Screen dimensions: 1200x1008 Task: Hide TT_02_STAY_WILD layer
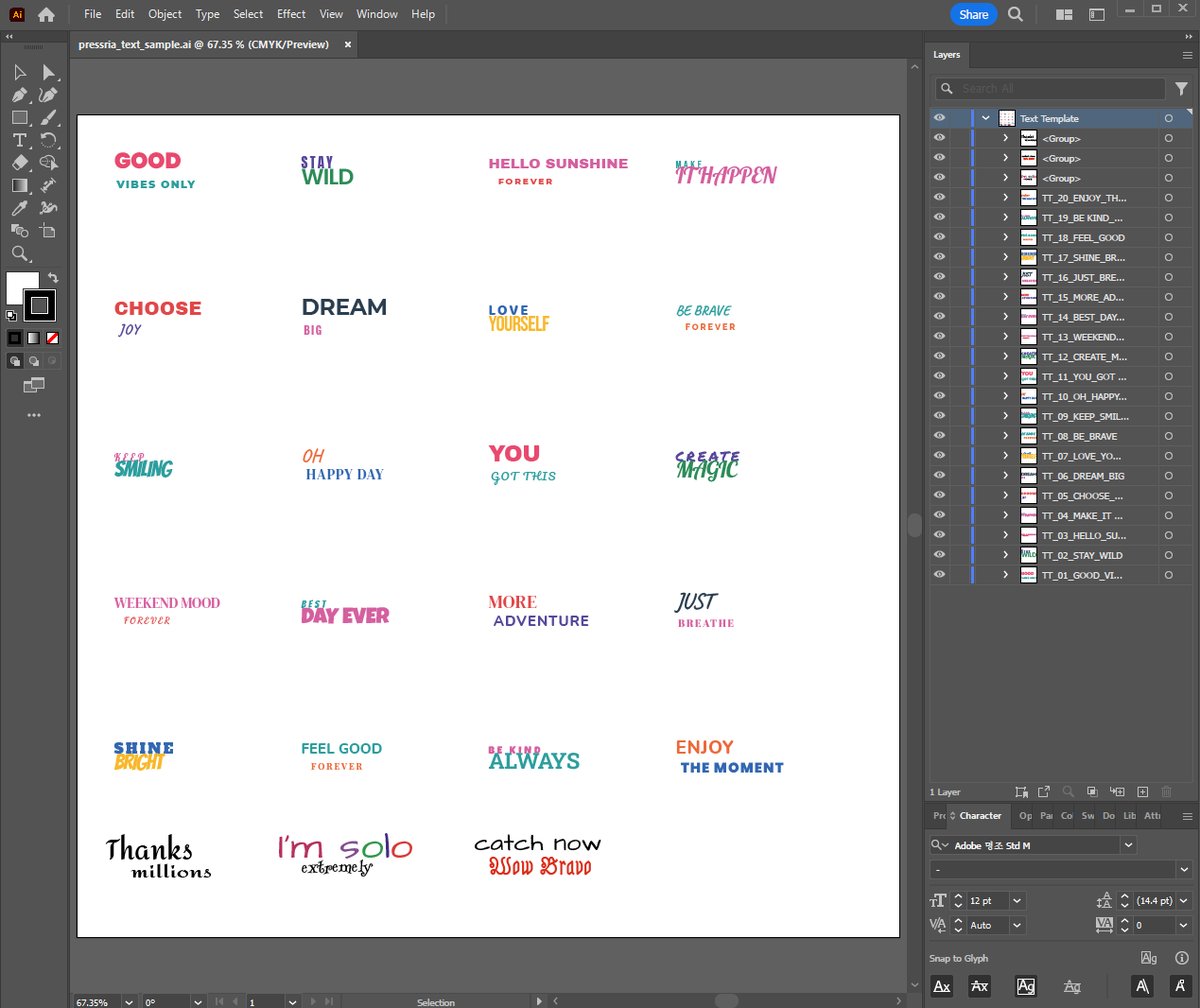click(939, 555)
